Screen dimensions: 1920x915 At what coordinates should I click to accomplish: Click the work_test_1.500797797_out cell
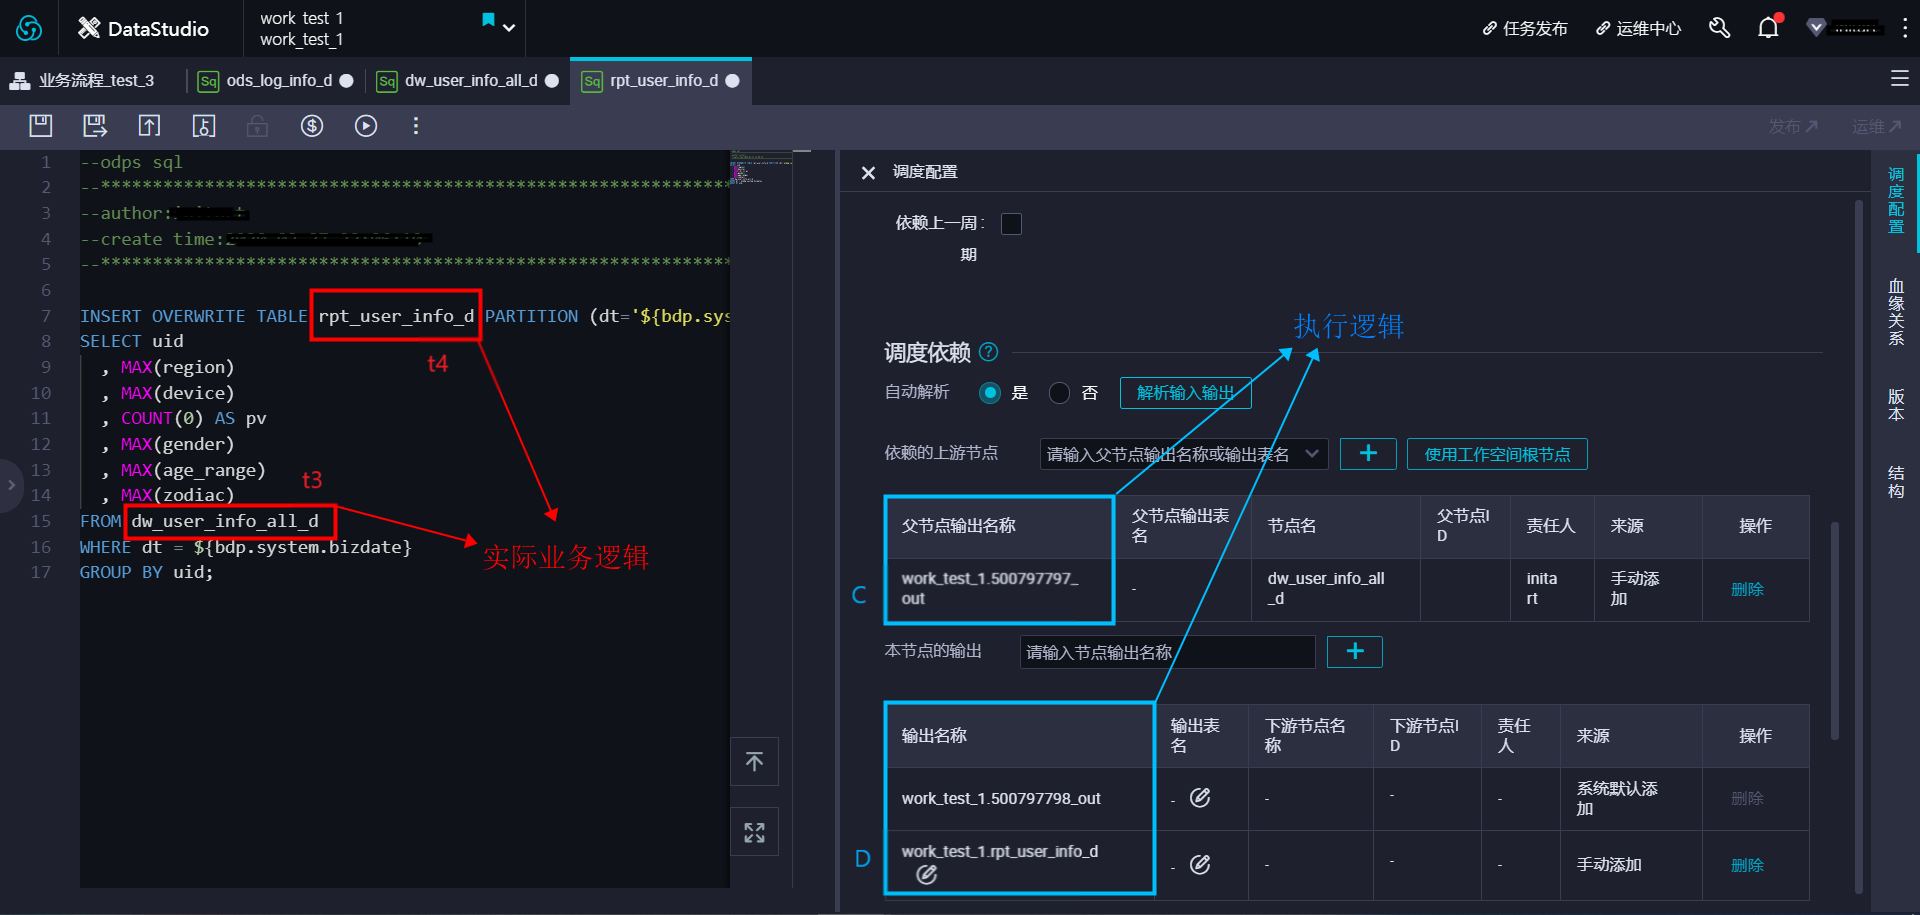pyautogui.click(x=998, y=589)
